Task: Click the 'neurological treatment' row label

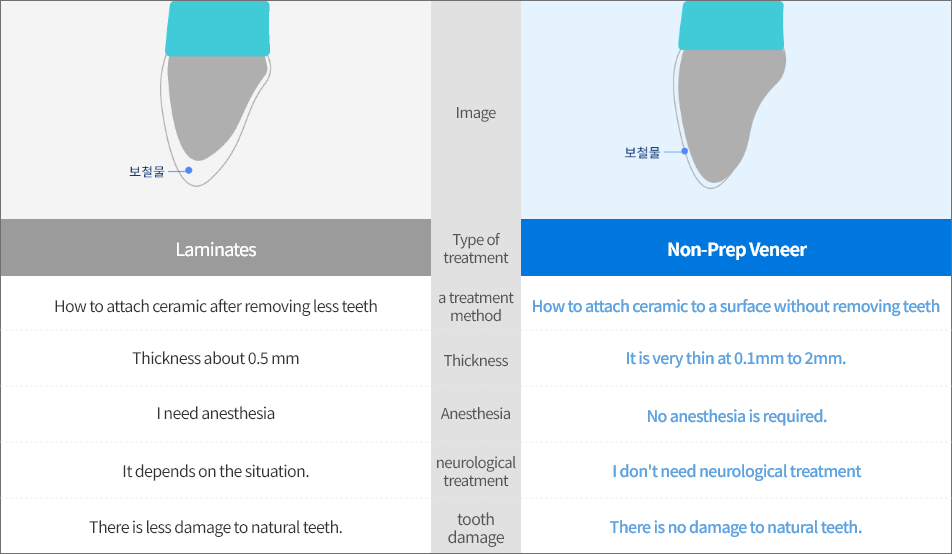Action: point(476,471)
